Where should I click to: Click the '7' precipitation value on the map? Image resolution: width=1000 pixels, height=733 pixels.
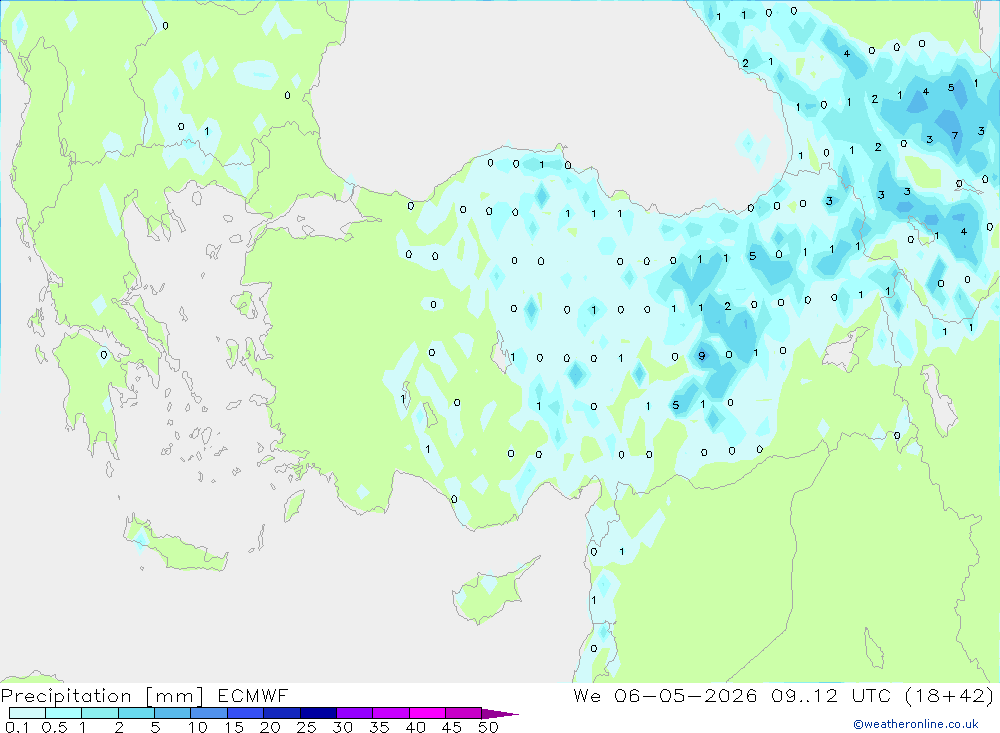point(955,135)
